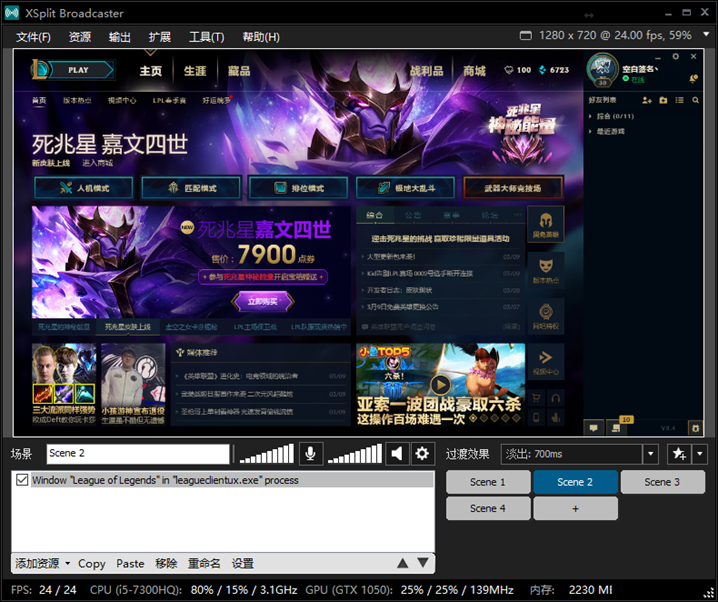The height and width of the screenshot is (602, 718).
Task: Move source down with down arrow
Action: tap(423, 563)
